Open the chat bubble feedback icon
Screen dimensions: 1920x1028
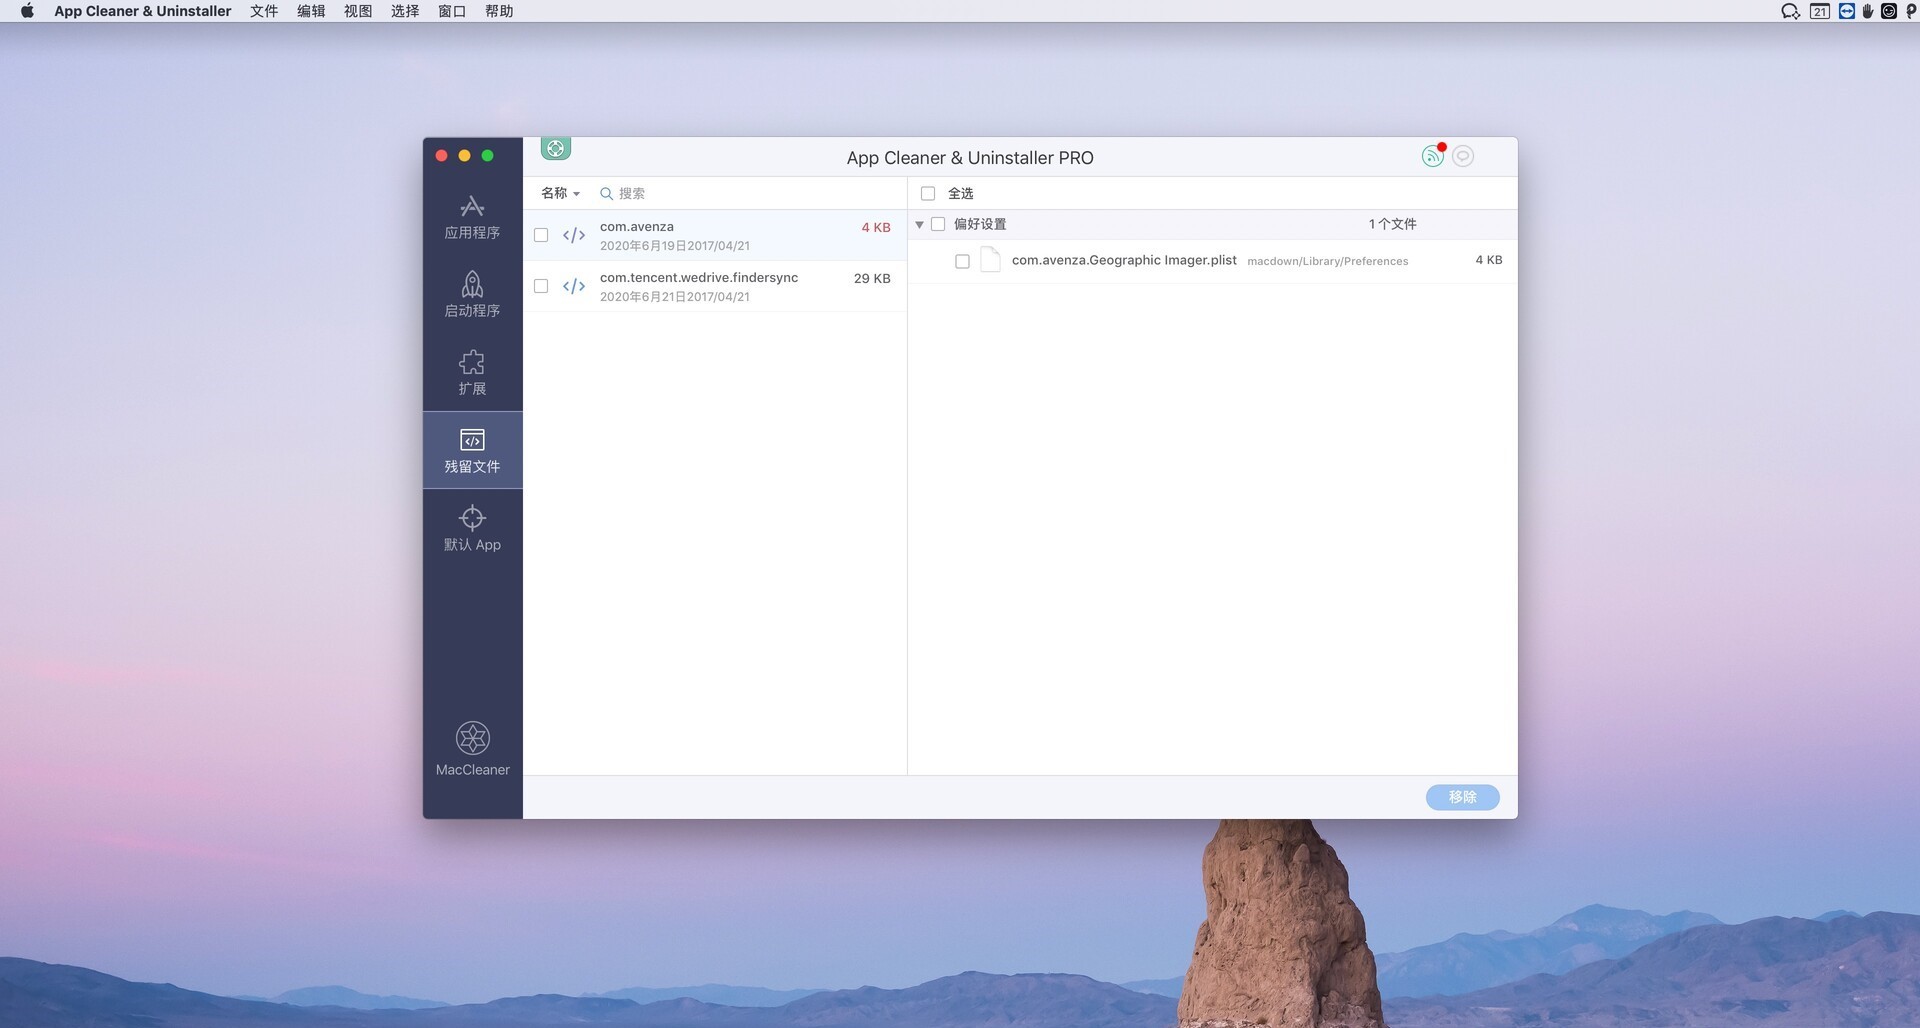click(1463, 156)
